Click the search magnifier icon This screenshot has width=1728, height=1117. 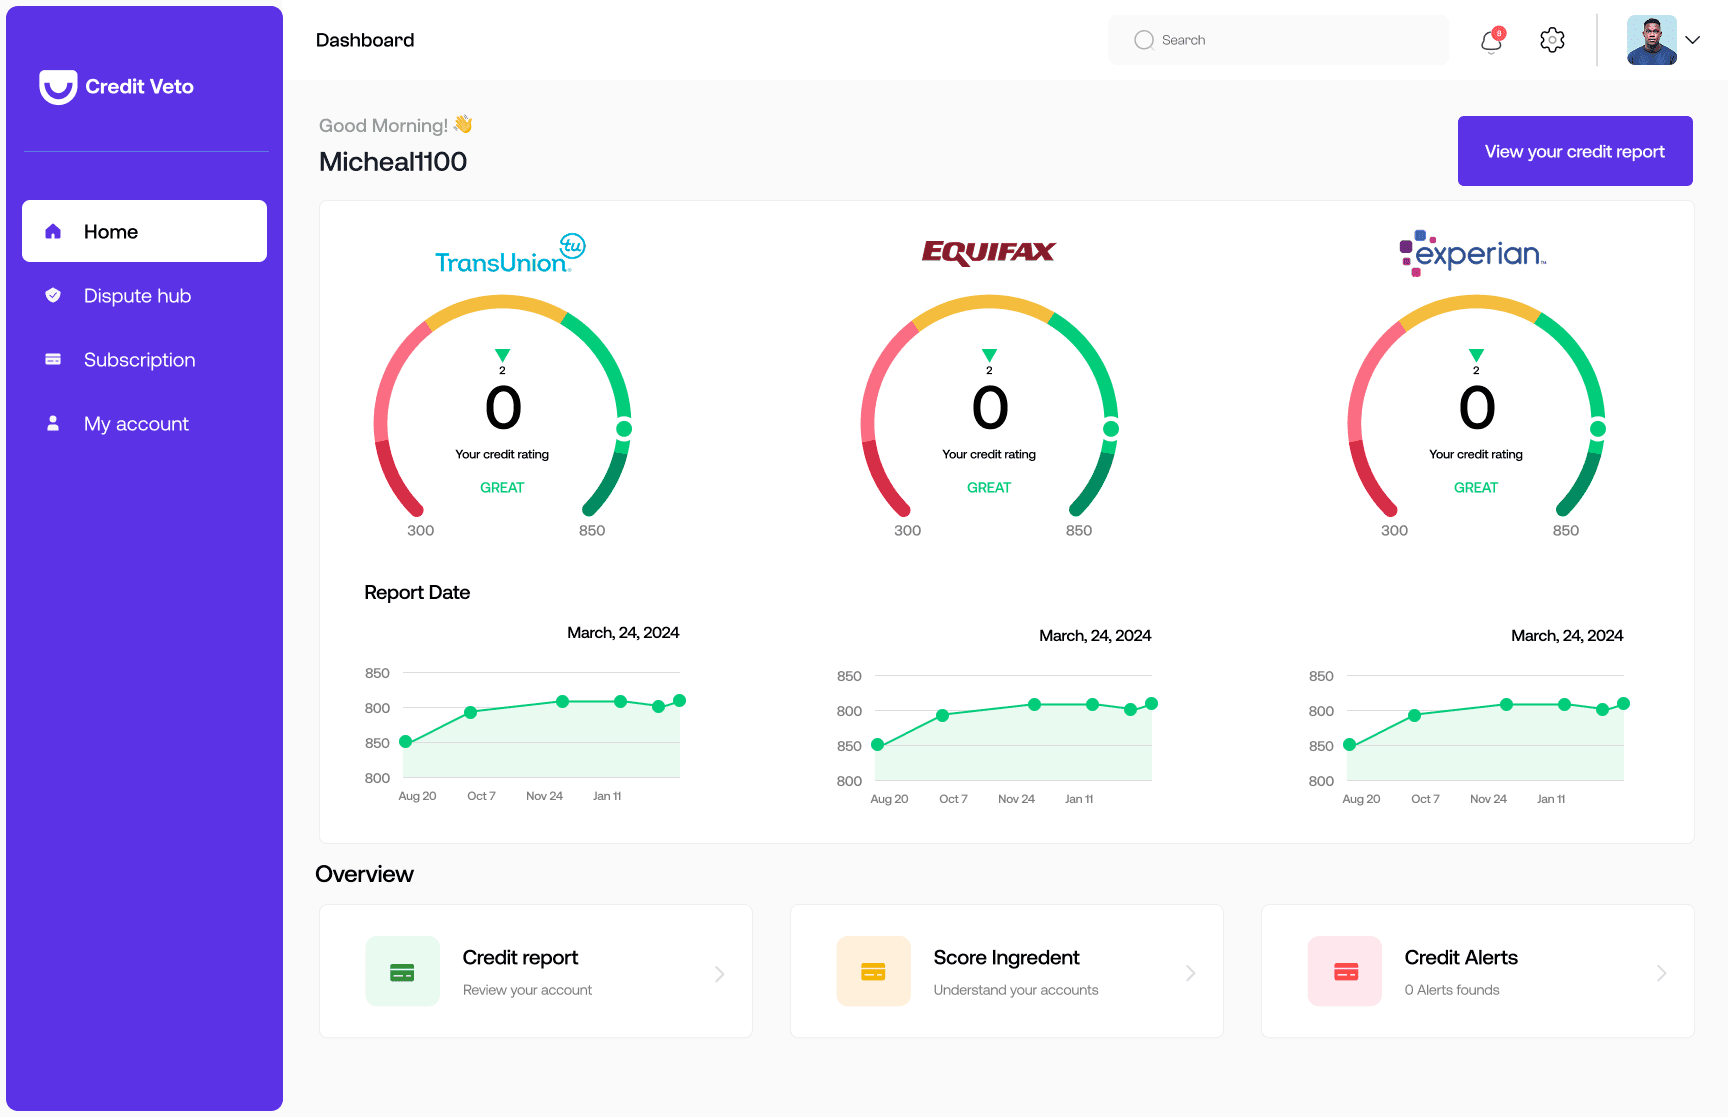click(x=1144, y=40)
